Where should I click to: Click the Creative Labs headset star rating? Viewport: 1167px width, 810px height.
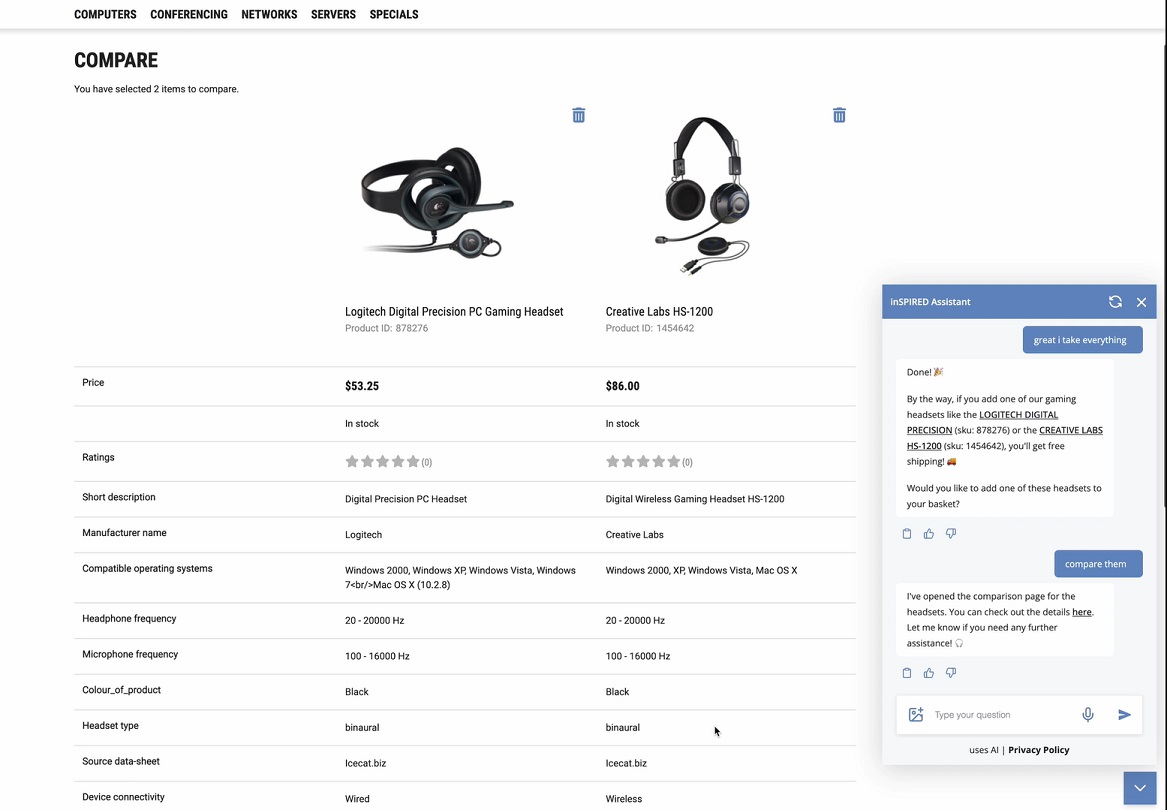(x=642, y=462)
